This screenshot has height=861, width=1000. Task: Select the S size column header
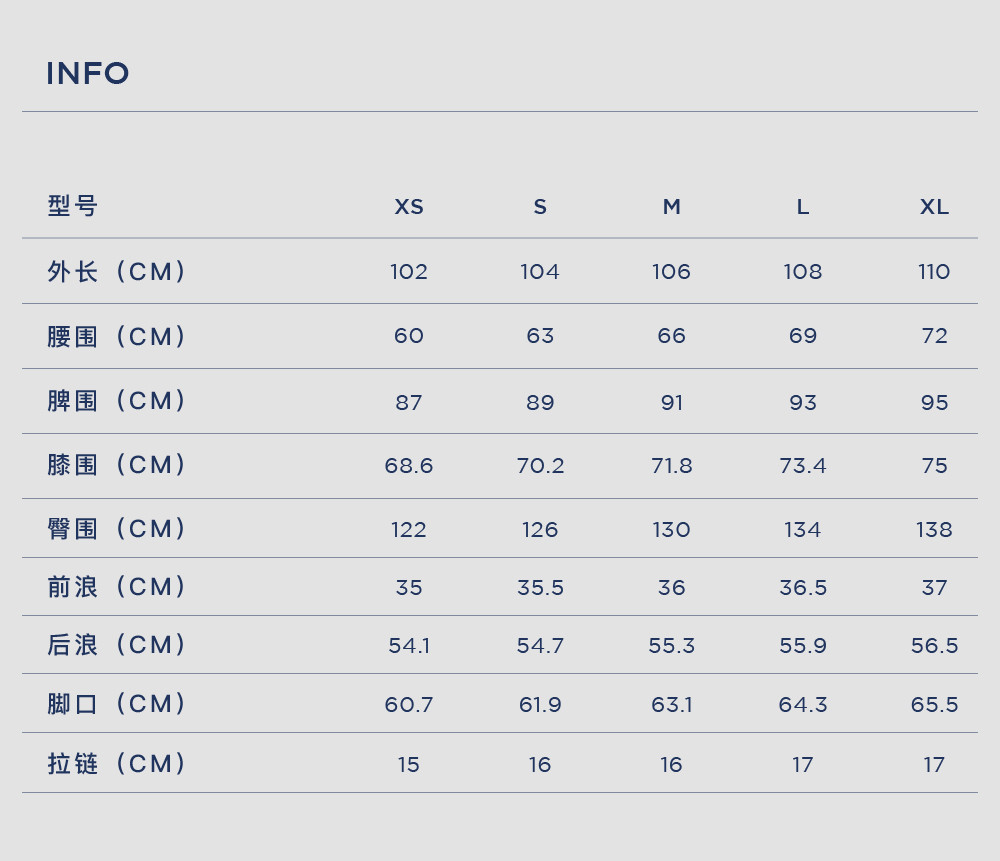(540, 207)
